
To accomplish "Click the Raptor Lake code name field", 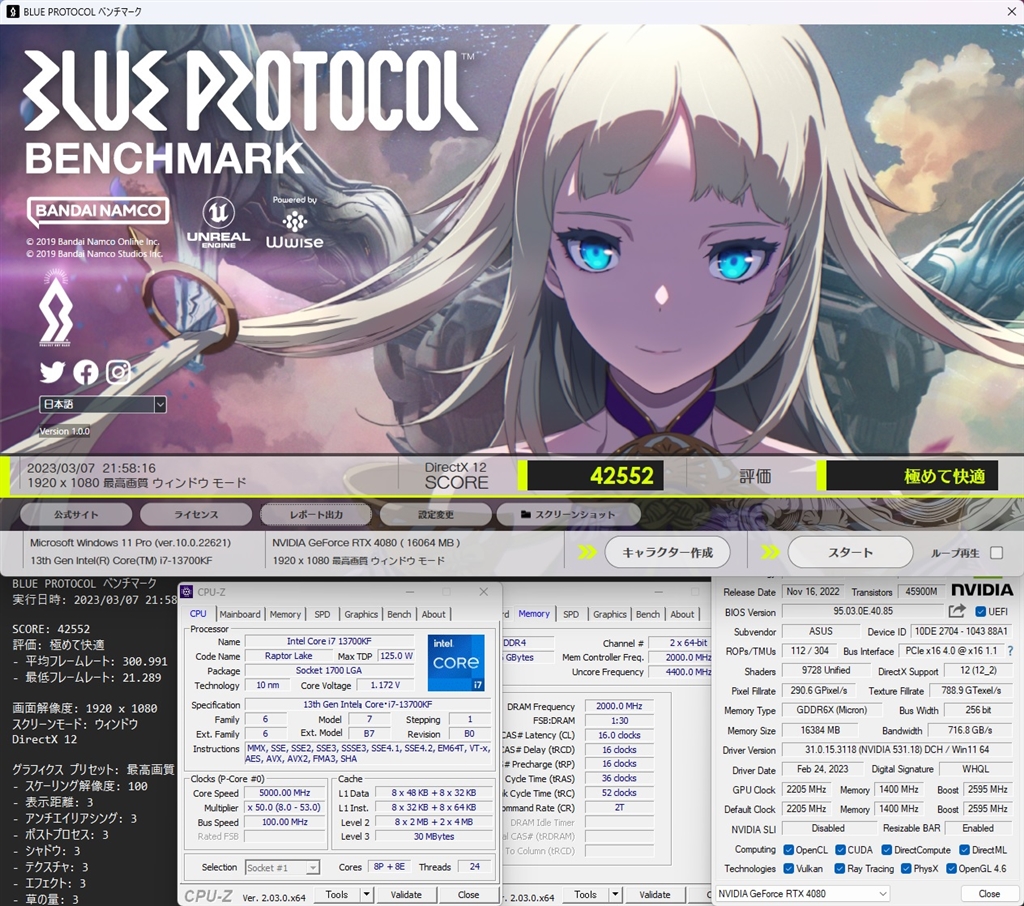I will click(x=288, y=656).
